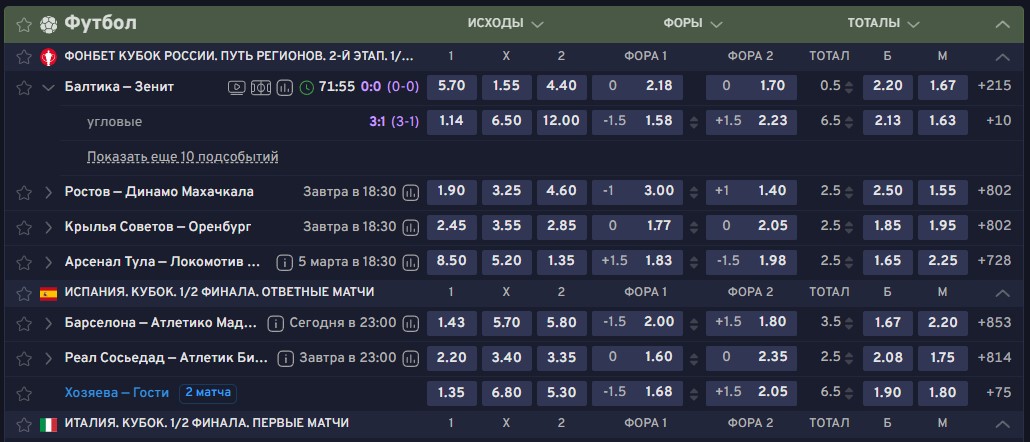Open live video stream for Балтика – Зенит
Screen dimensions: 1030x442
click(x=237, y=87)
